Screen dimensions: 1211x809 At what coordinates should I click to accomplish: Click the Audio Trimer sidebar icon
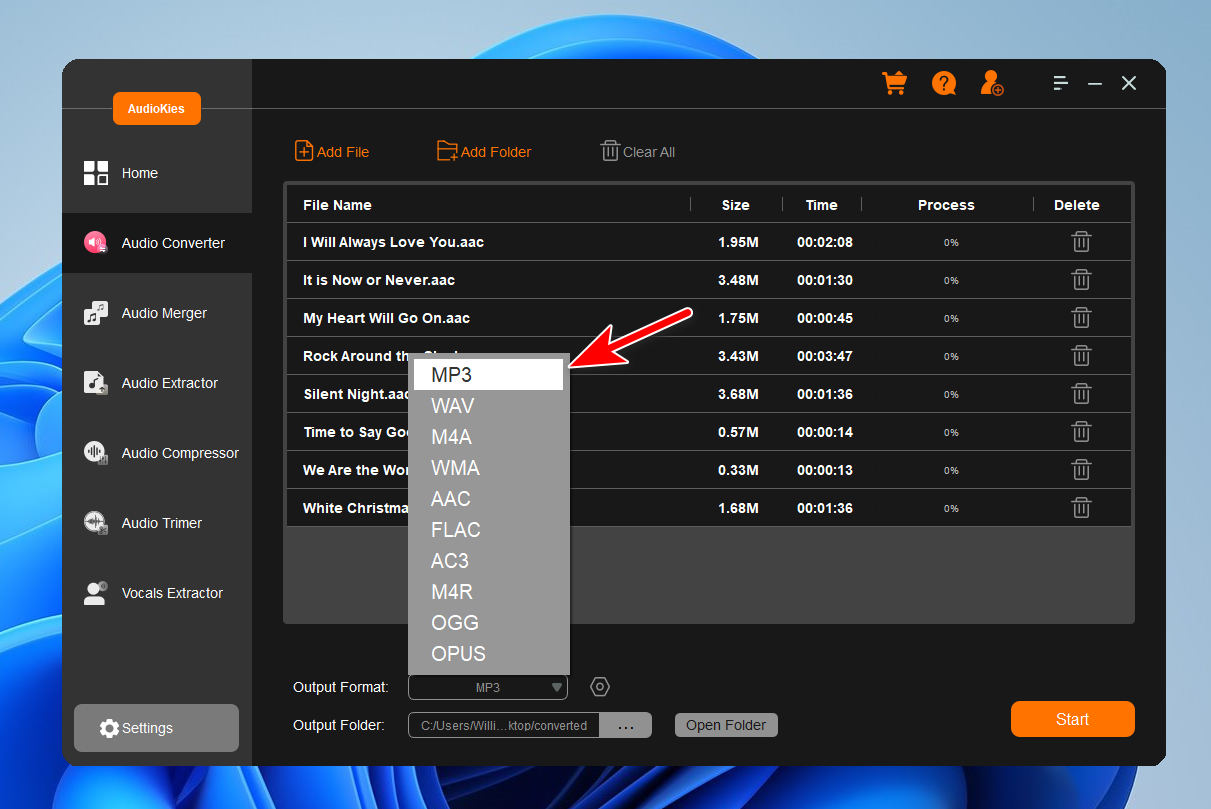(95, 523)
